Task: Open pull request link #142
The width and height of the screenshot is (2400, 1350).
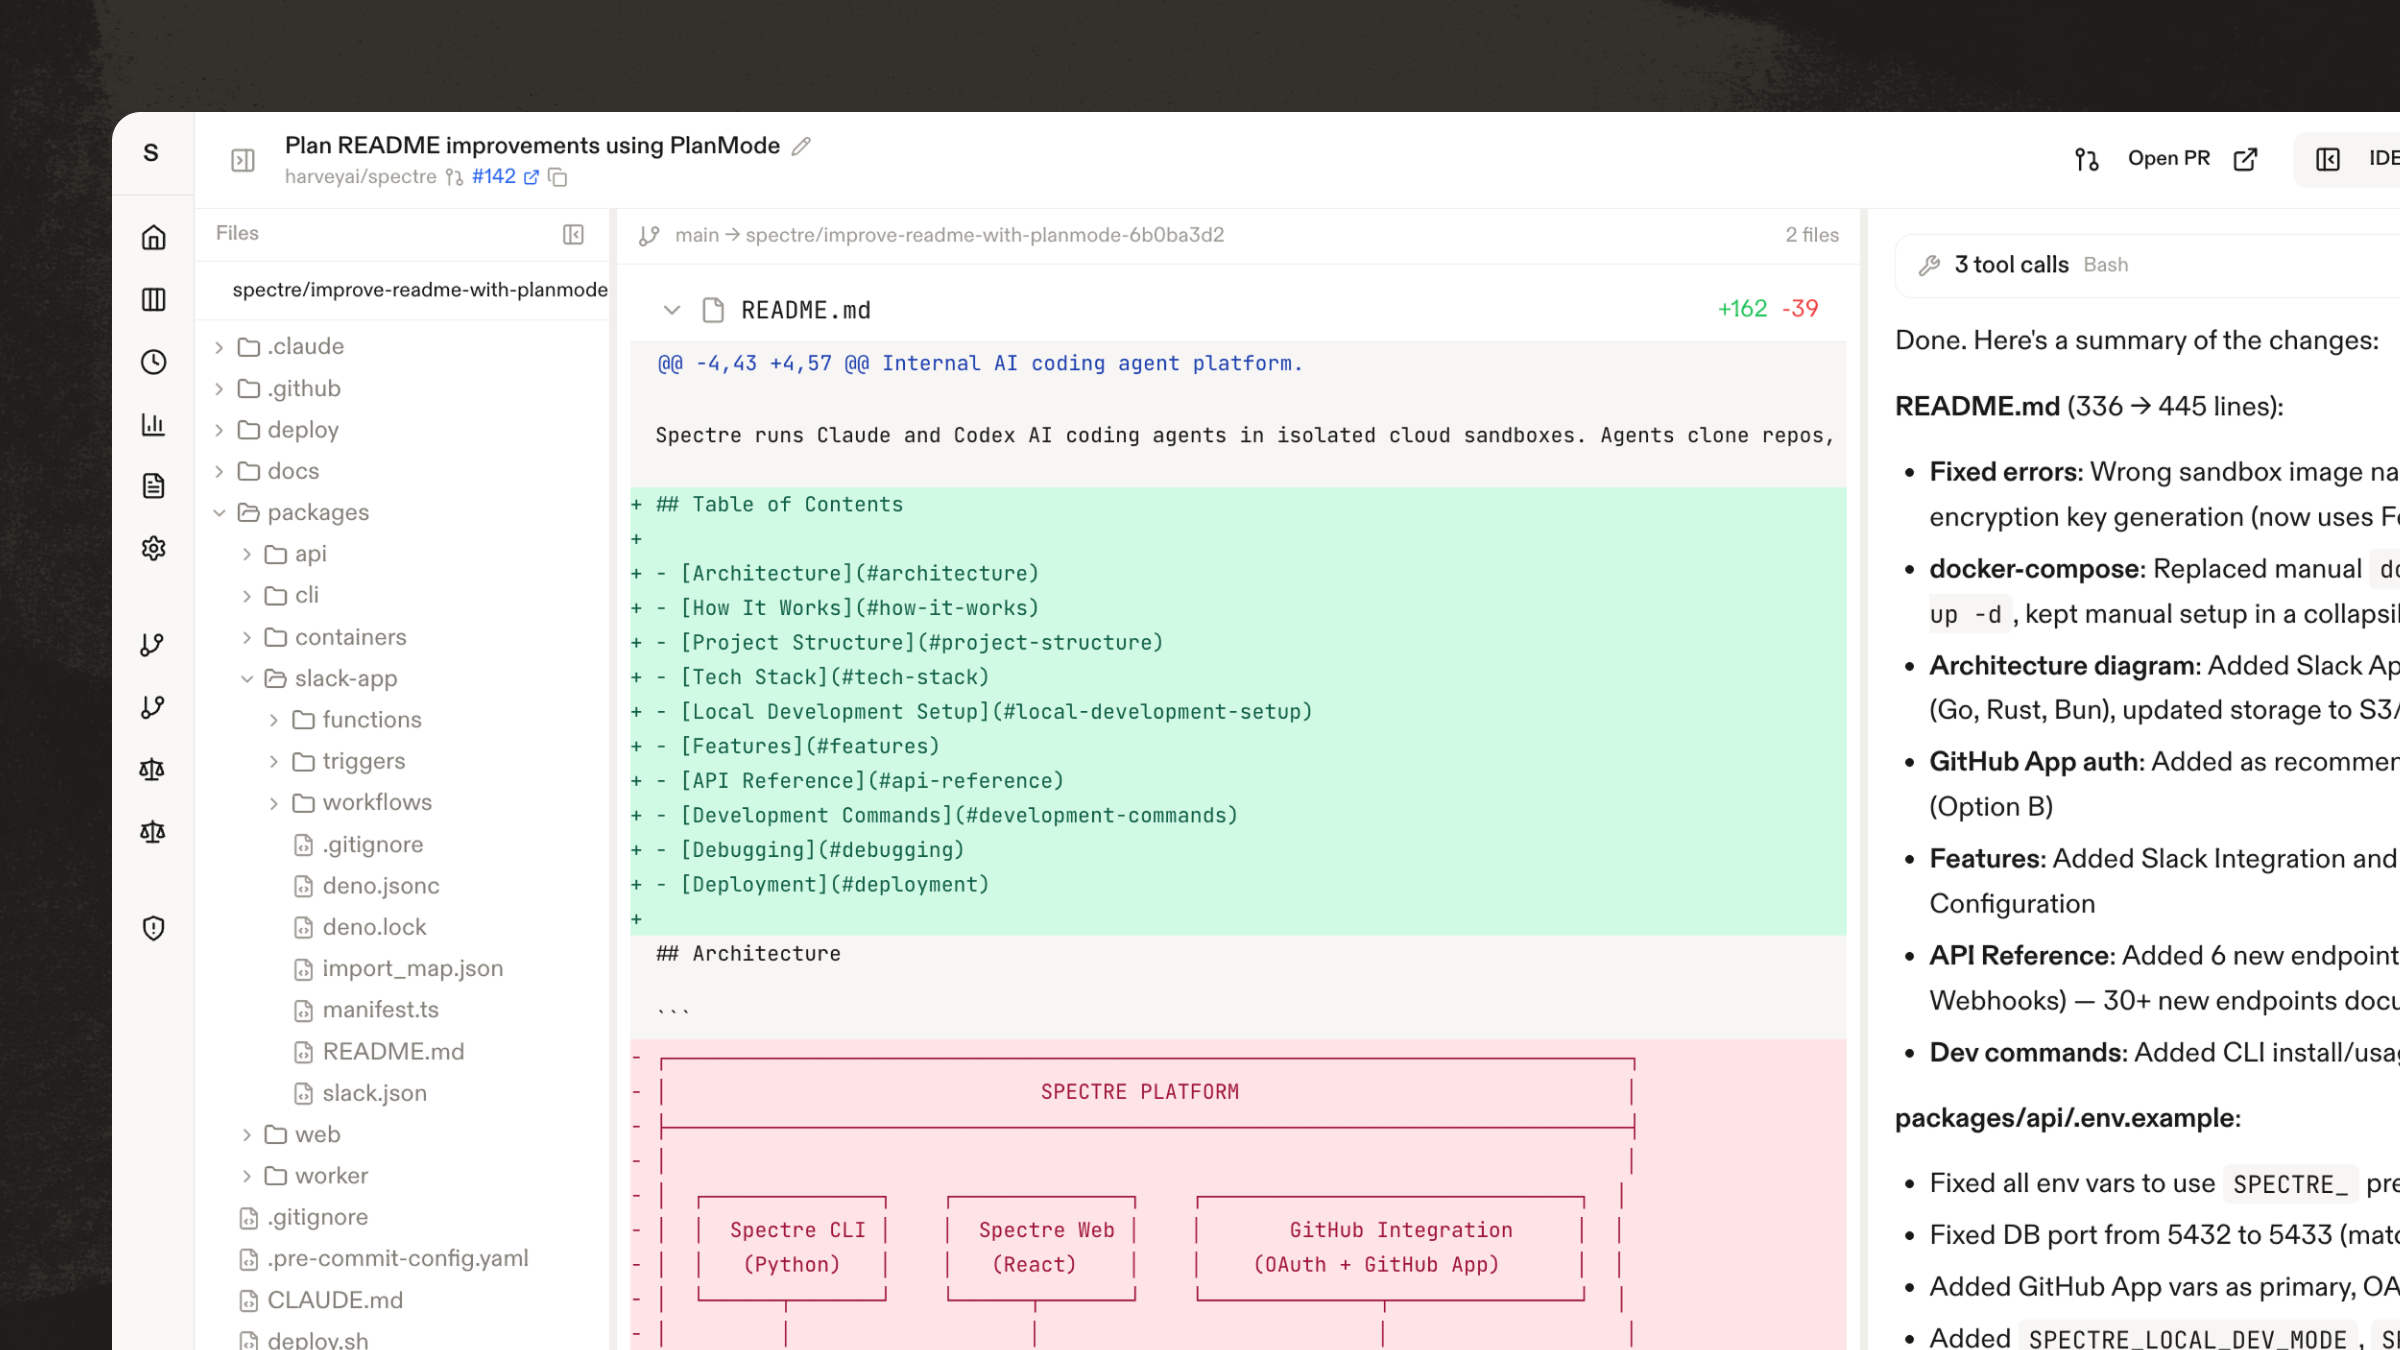Action: pos(494,177)
